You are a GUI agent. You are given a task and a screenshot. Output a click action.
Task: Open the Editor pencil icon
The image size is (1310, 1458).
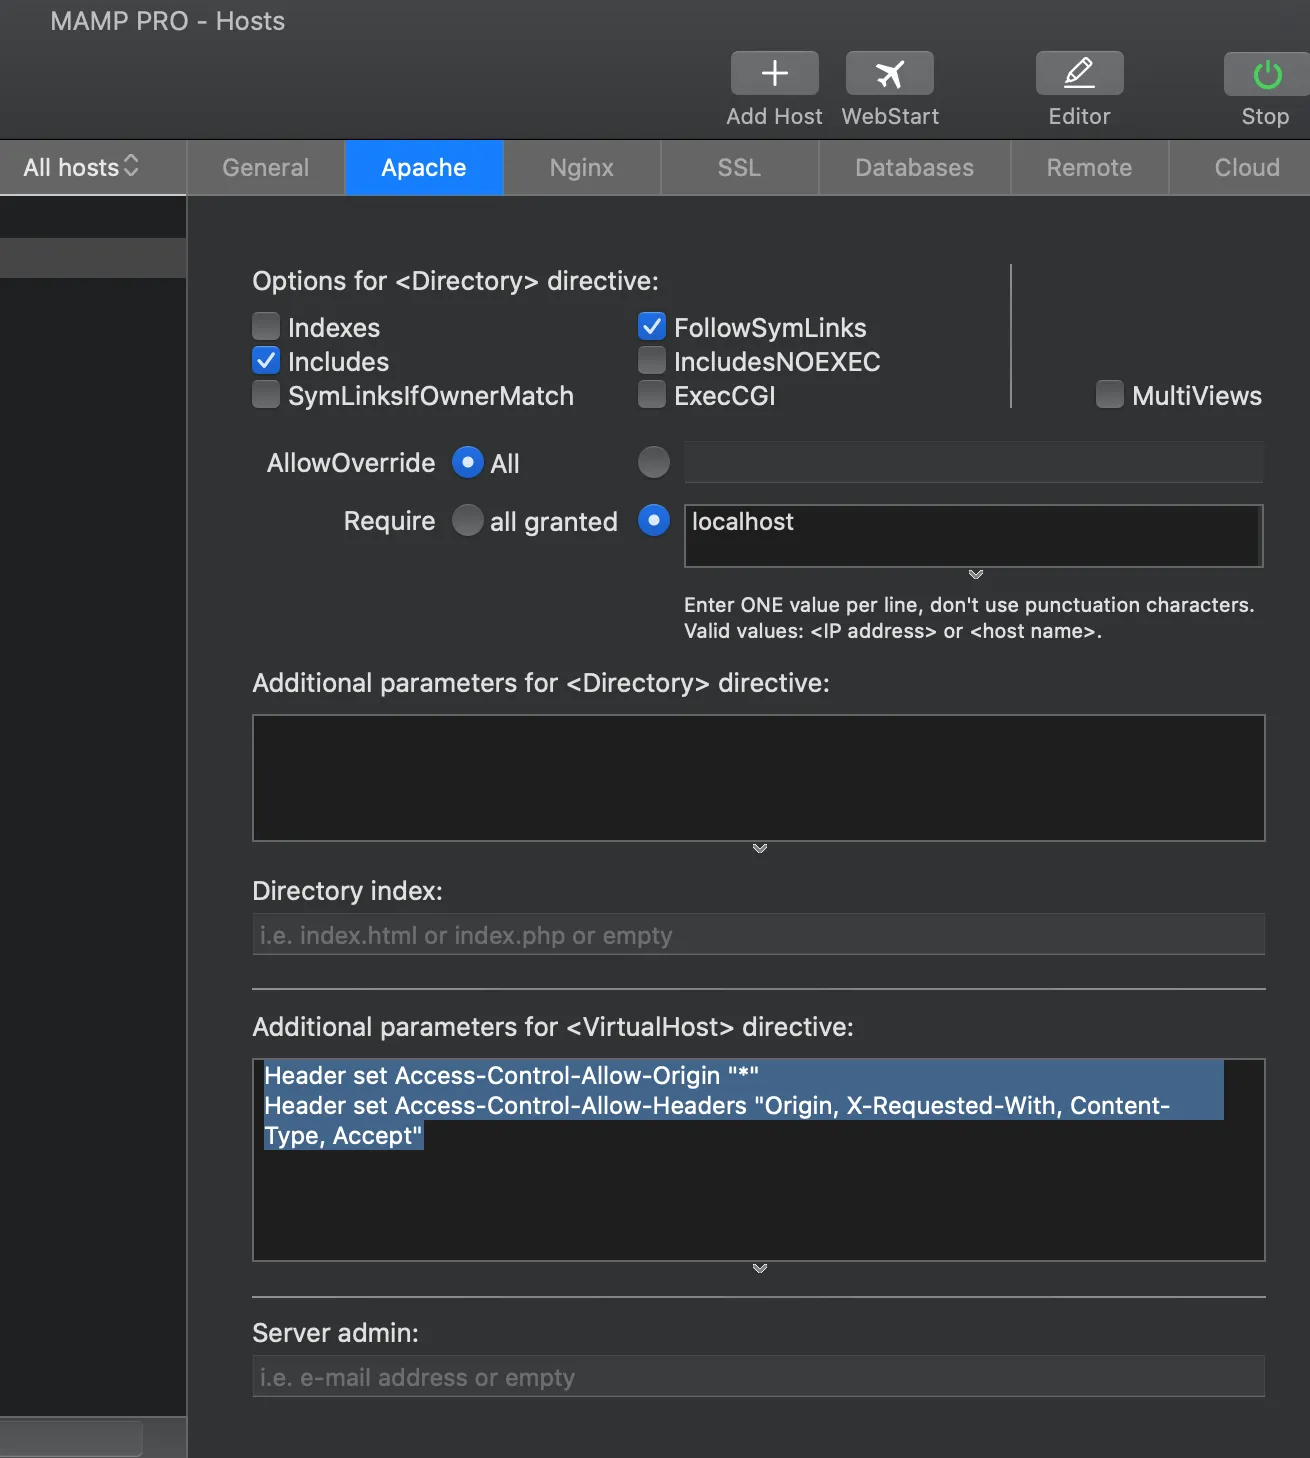(1079, 74)
